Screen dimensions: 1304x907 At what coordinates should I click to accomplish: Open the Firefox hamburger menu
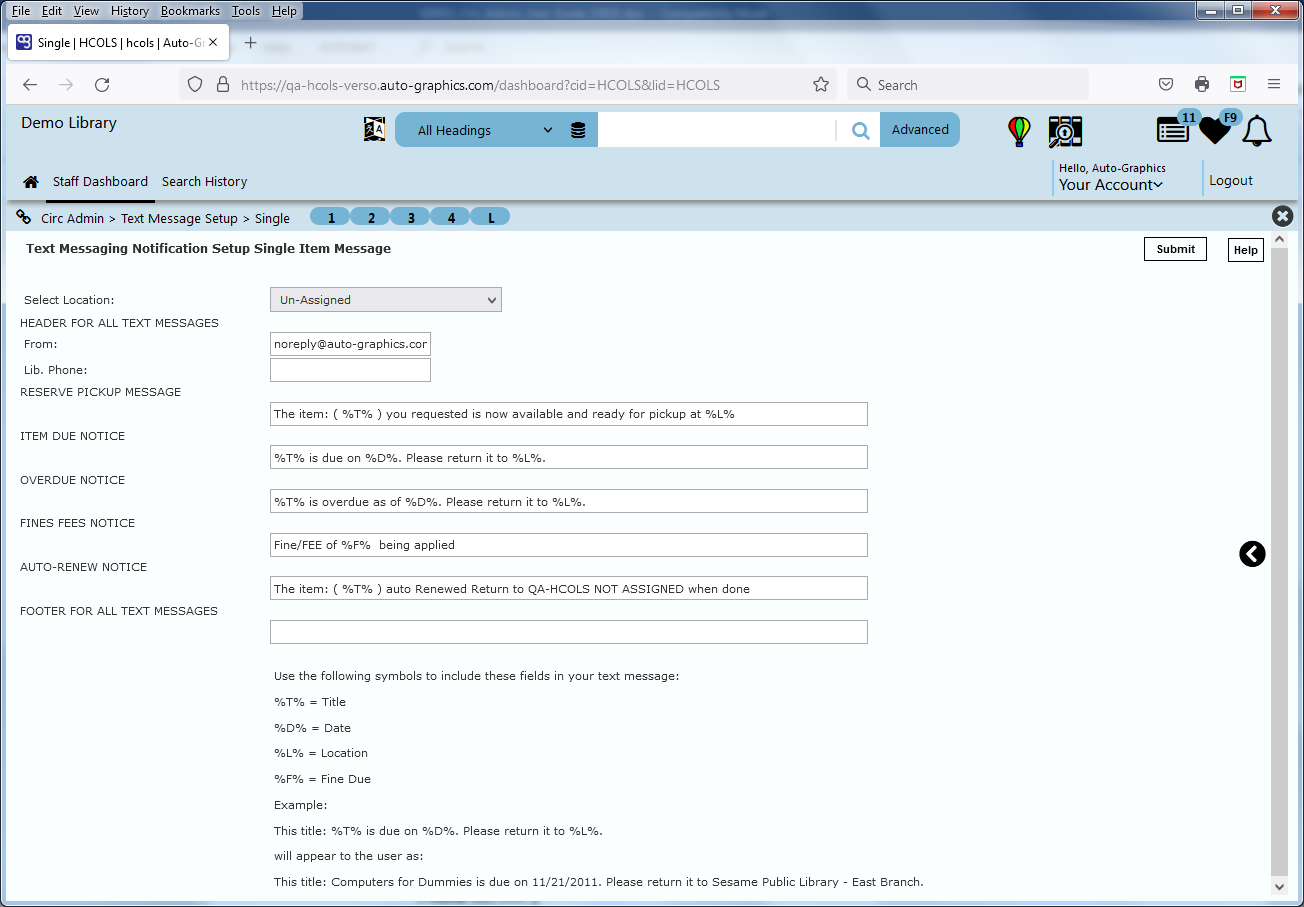[x=1274, y=85]
